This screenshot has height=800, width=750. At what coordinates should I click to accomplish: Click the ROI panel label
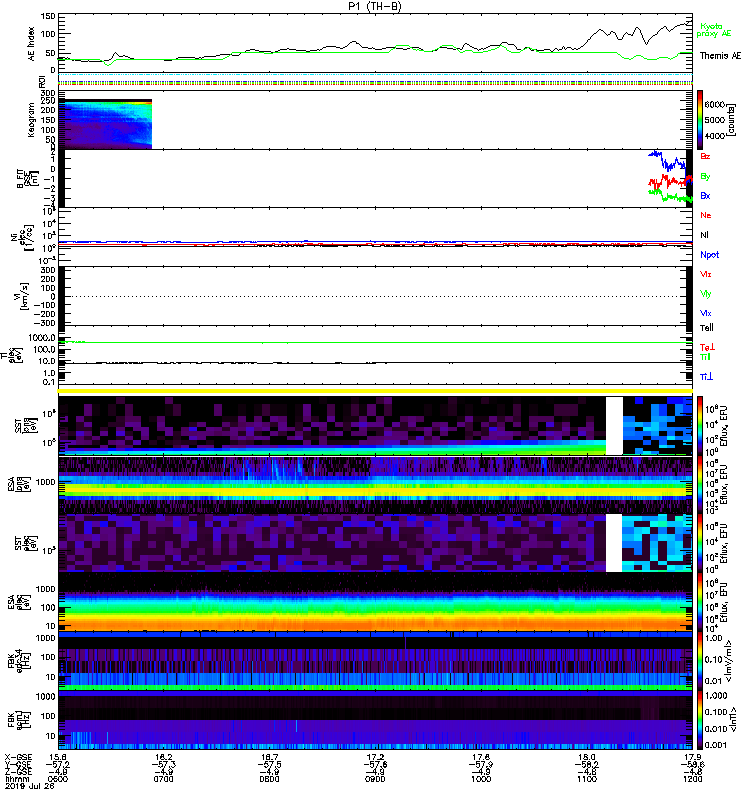(x=42, y=81)
